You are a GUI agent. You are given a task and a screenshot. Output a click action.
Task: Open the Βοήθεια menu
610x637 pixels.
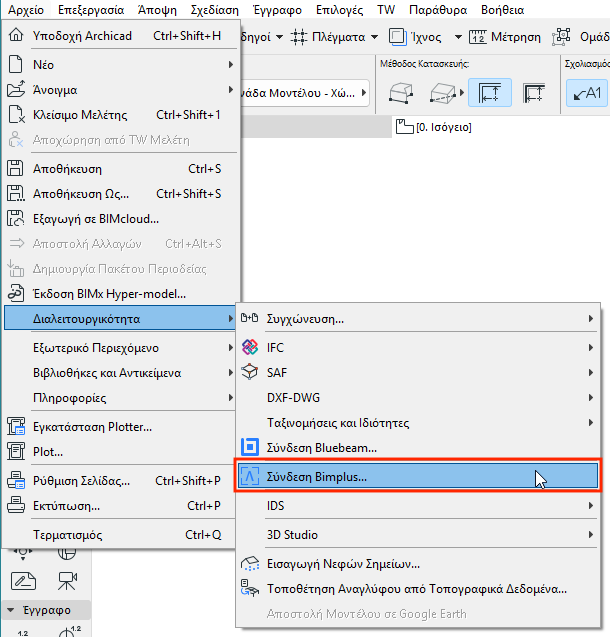(503, 10)
